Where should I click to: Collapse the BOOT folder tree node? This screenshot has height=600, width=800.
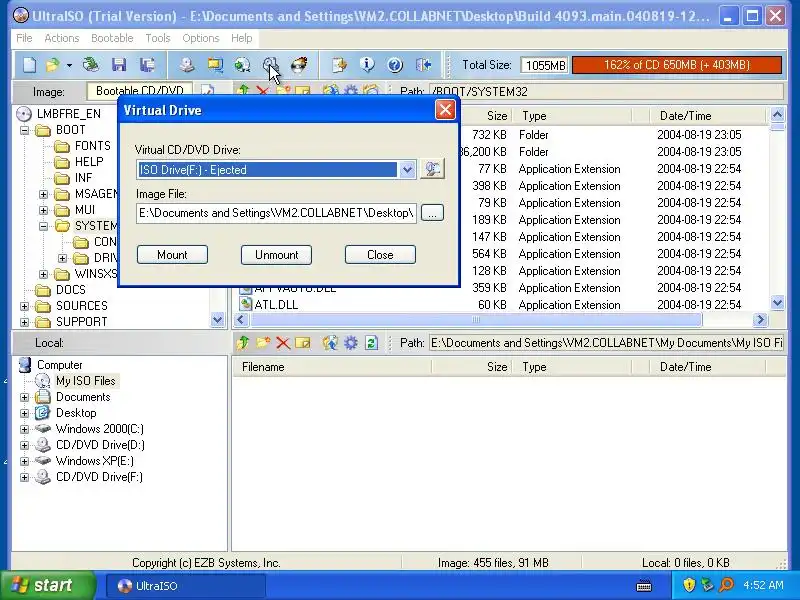[24, 130]
